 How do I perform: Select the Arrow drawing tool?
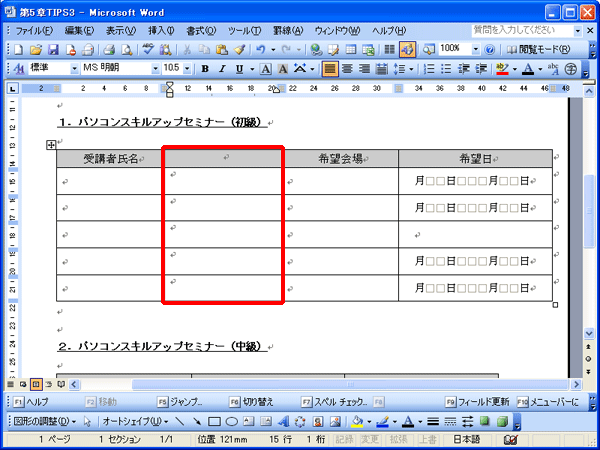[197, 422]
